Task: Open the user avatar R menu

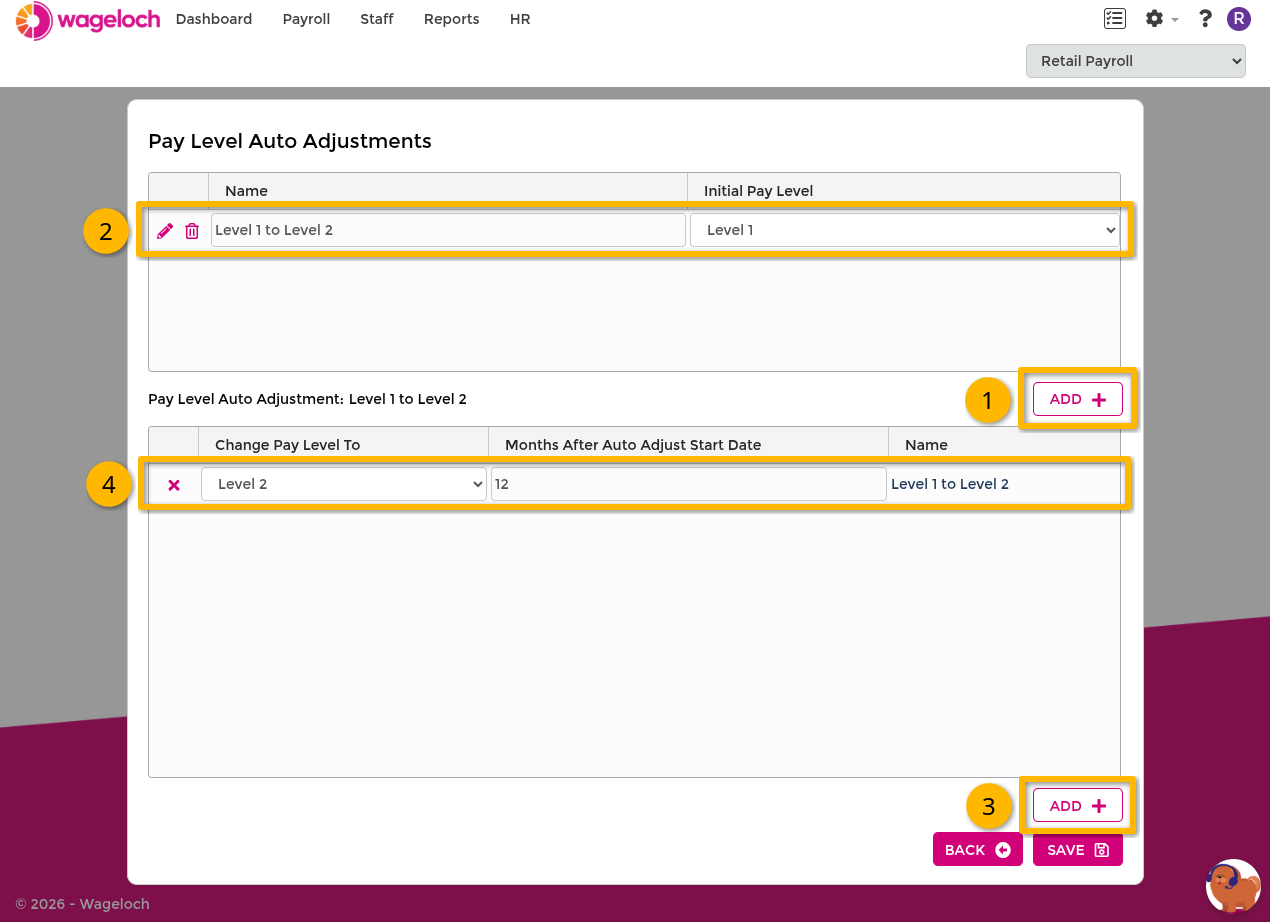Action: (1239, 19)
